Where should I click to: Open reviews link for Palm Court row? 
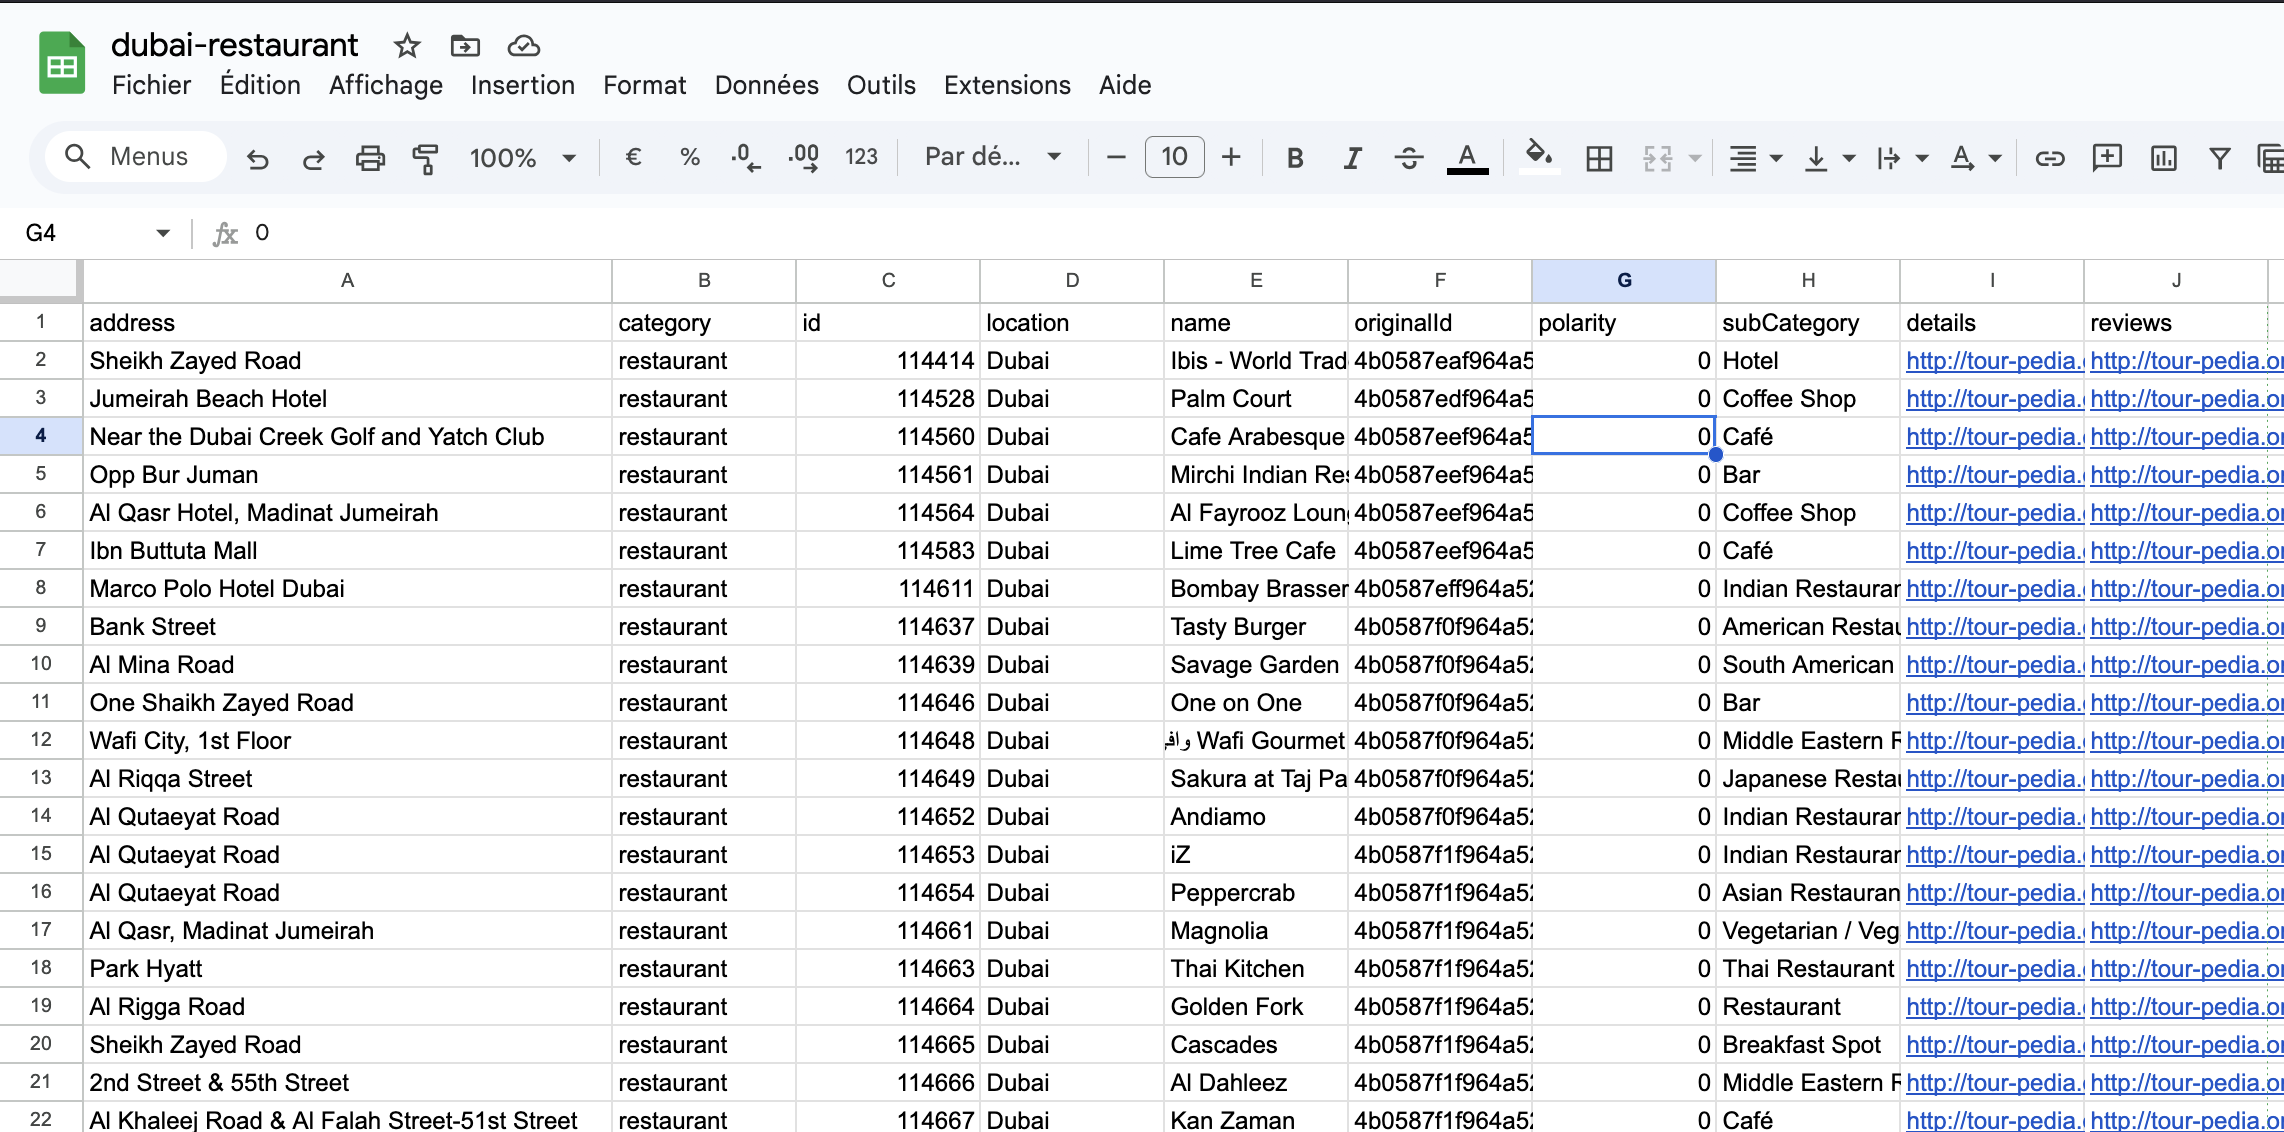2186,399
